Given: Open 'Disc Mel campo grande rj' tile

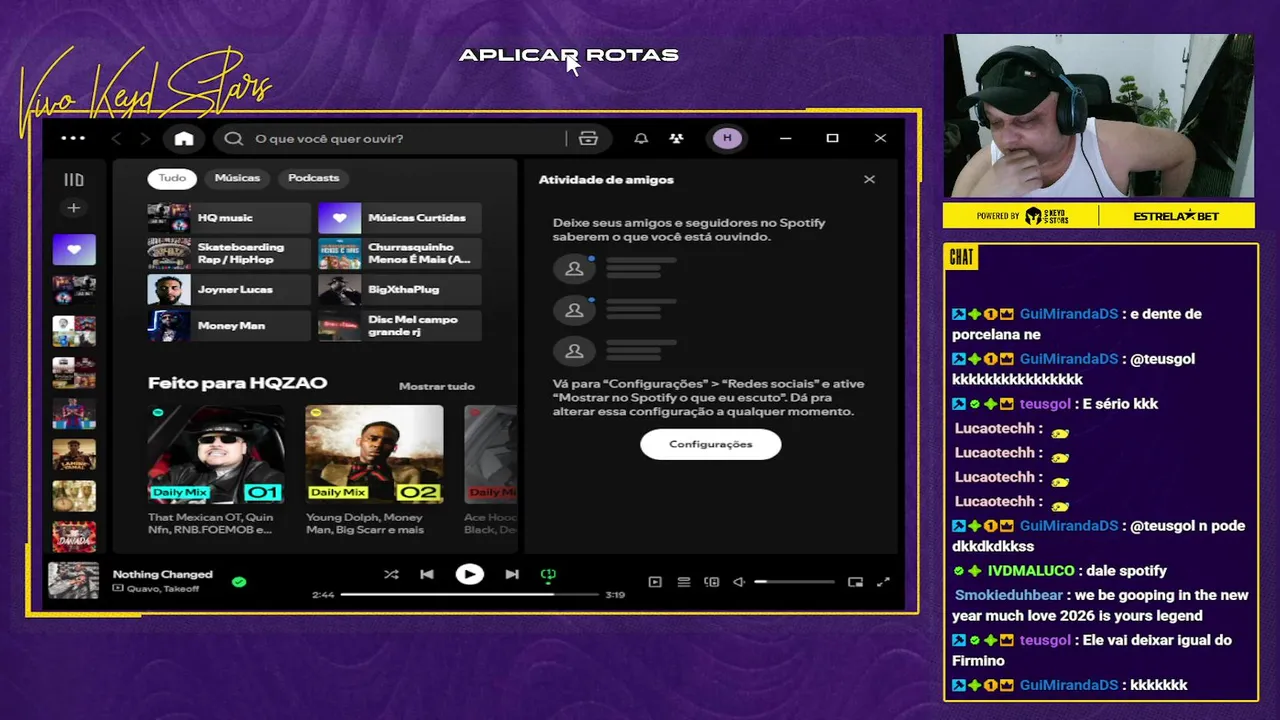Looking at the screenshot, I should (399, 326).
